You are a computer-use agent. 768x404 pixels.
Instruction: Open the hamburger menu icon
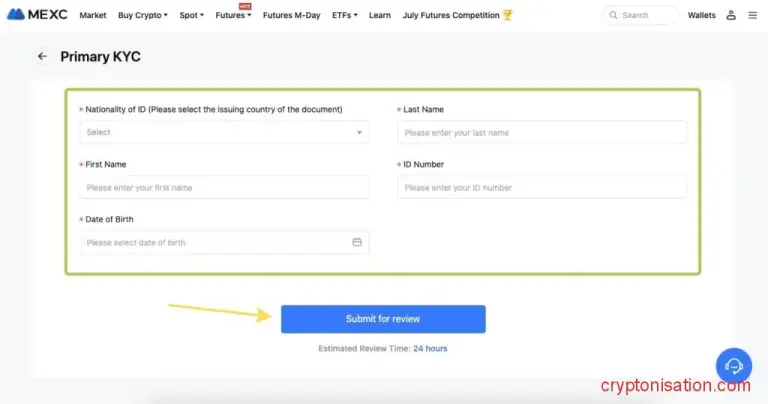point(753,15)
